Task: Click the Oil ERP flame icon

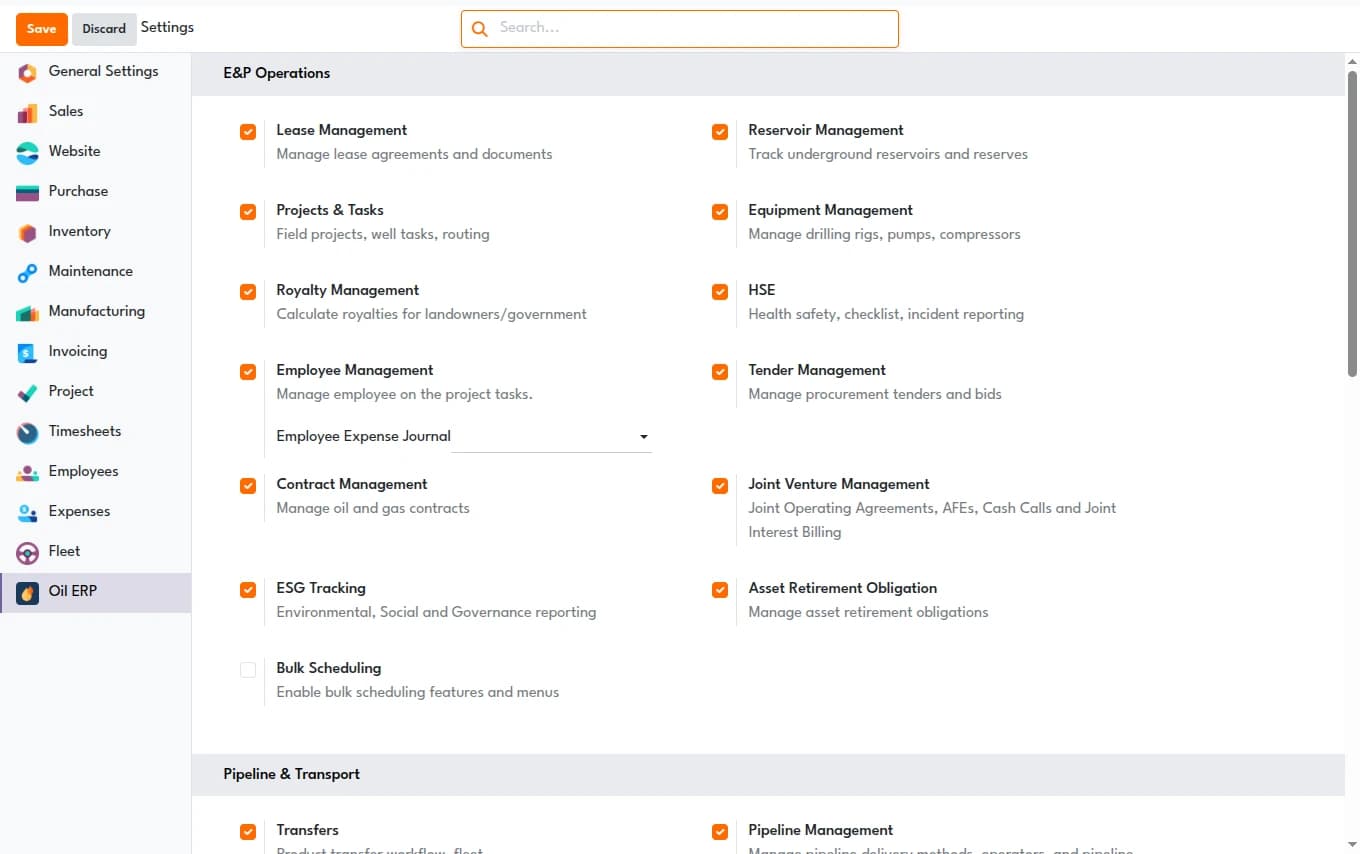Action: pos(28,592)
